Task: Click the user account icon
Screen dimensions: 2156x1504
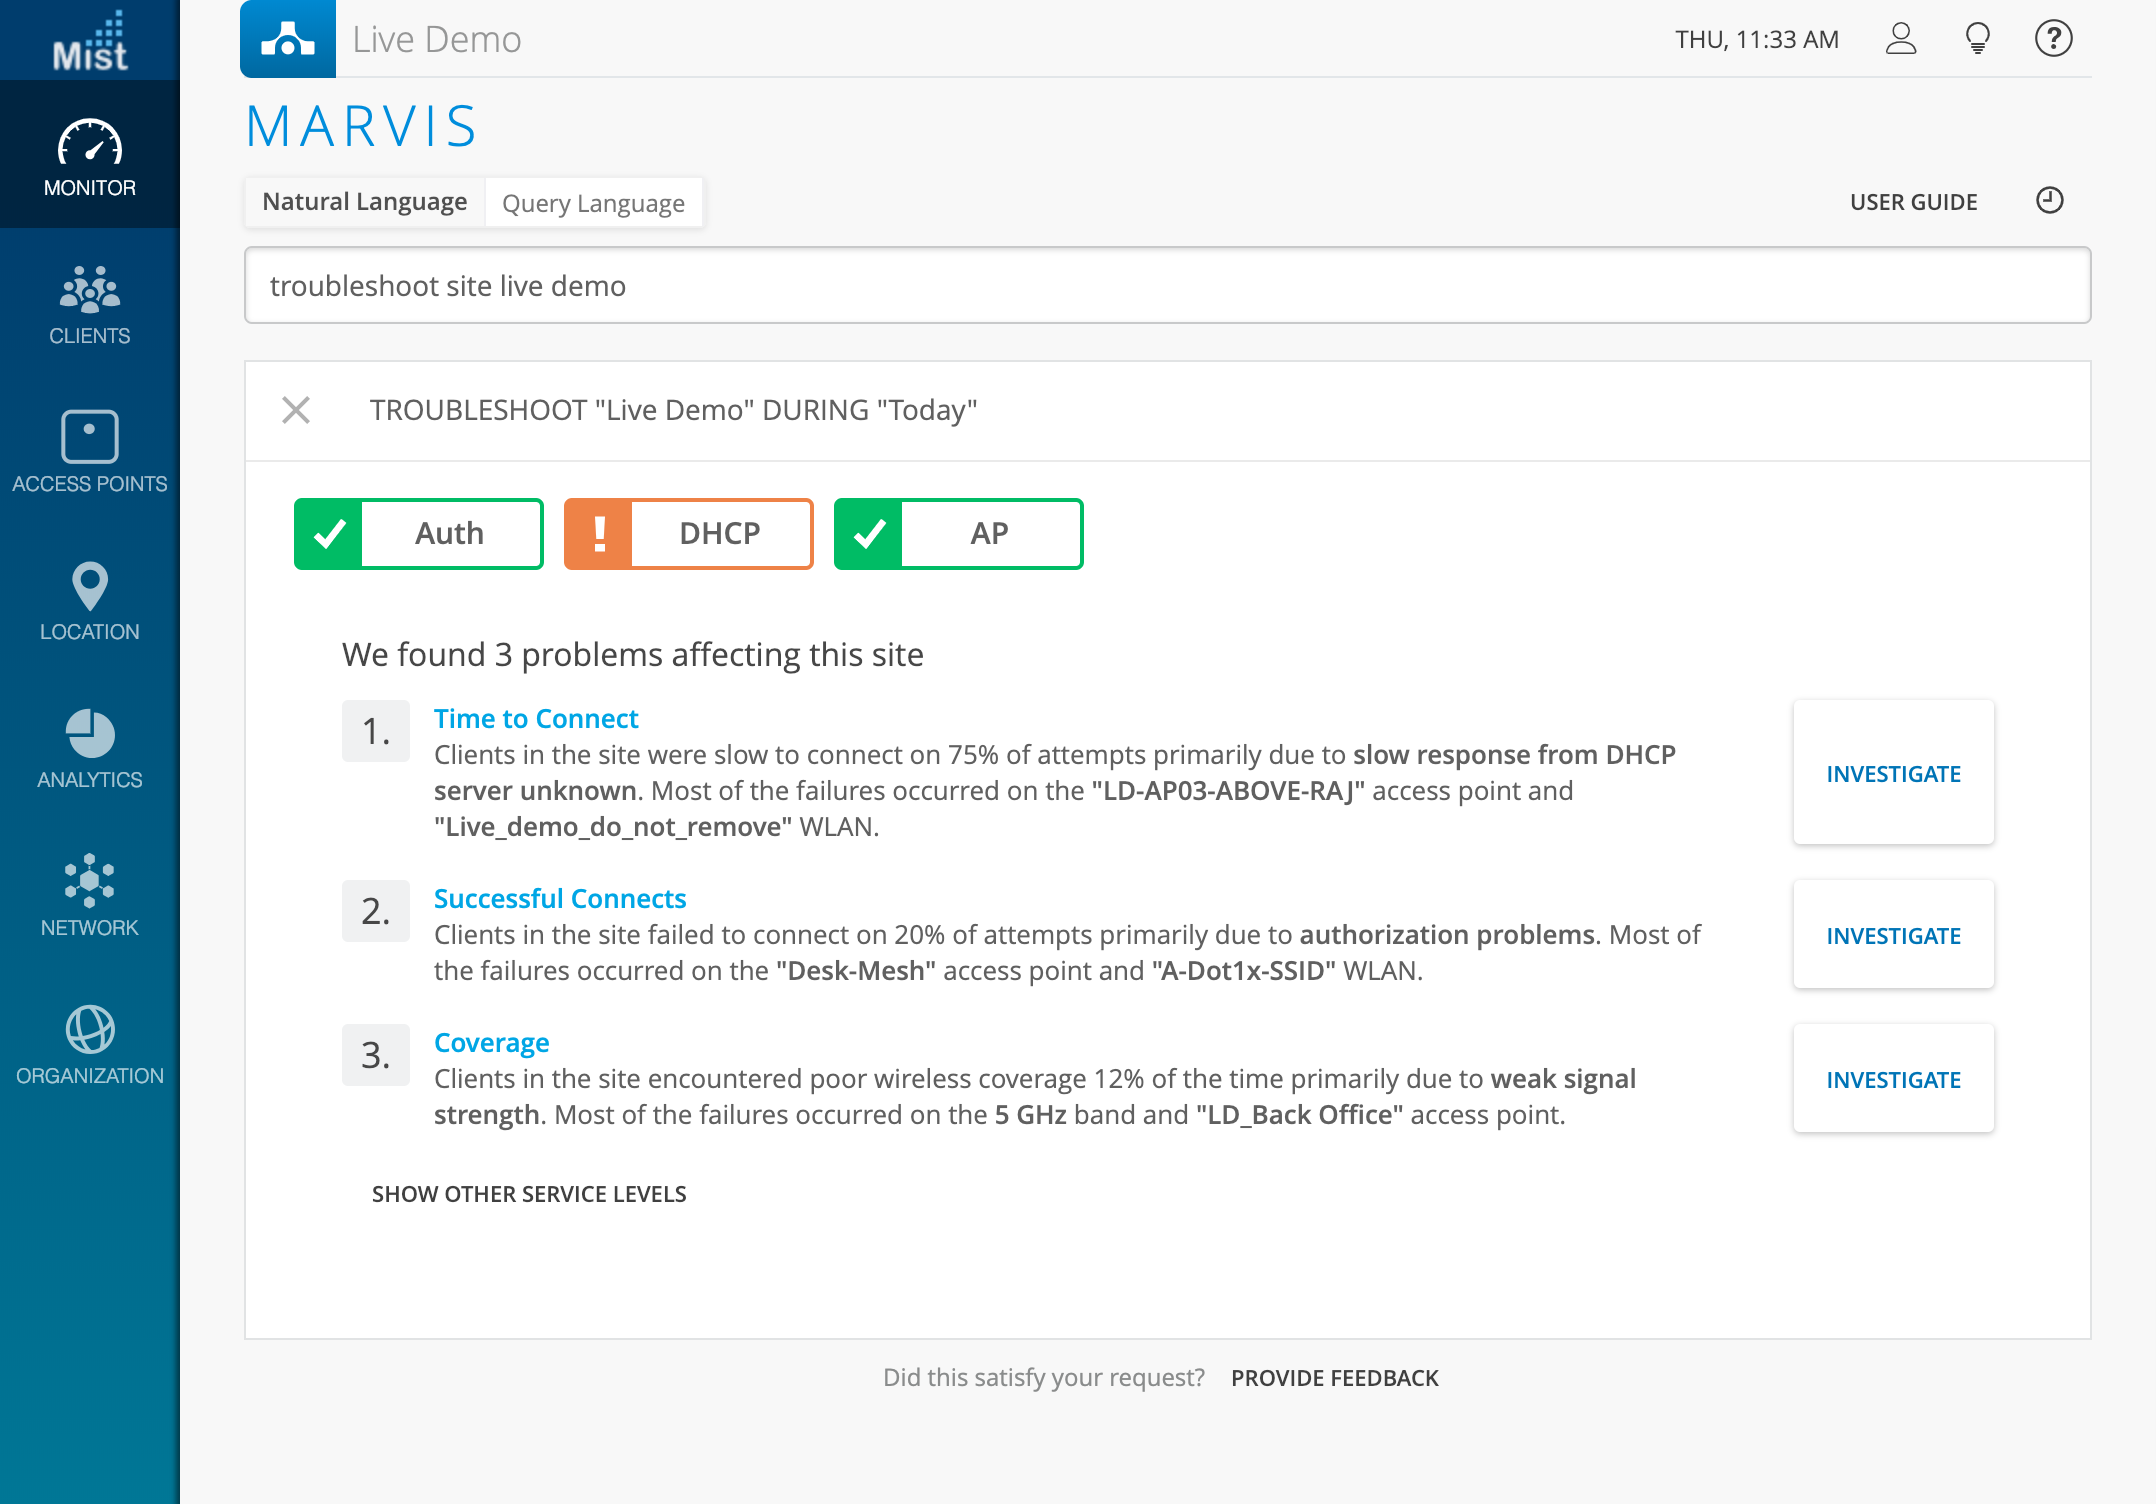Action: click(1900, 39)
